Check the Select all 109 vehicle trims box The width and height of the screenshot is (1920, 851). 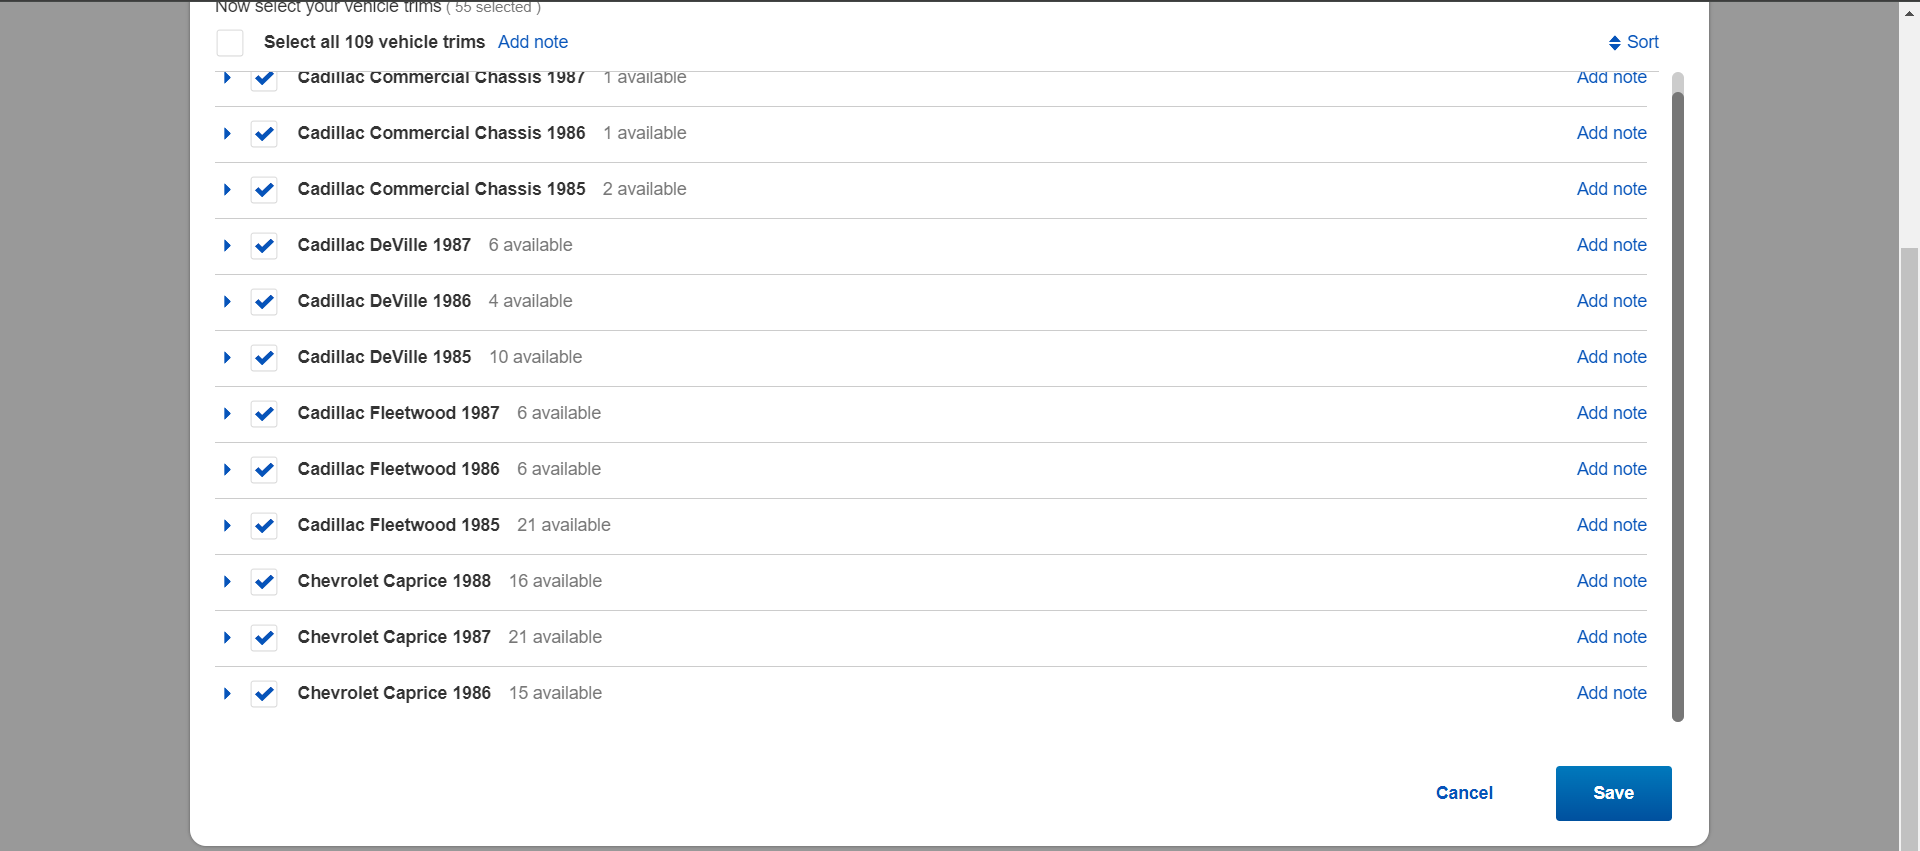point(230,43)
